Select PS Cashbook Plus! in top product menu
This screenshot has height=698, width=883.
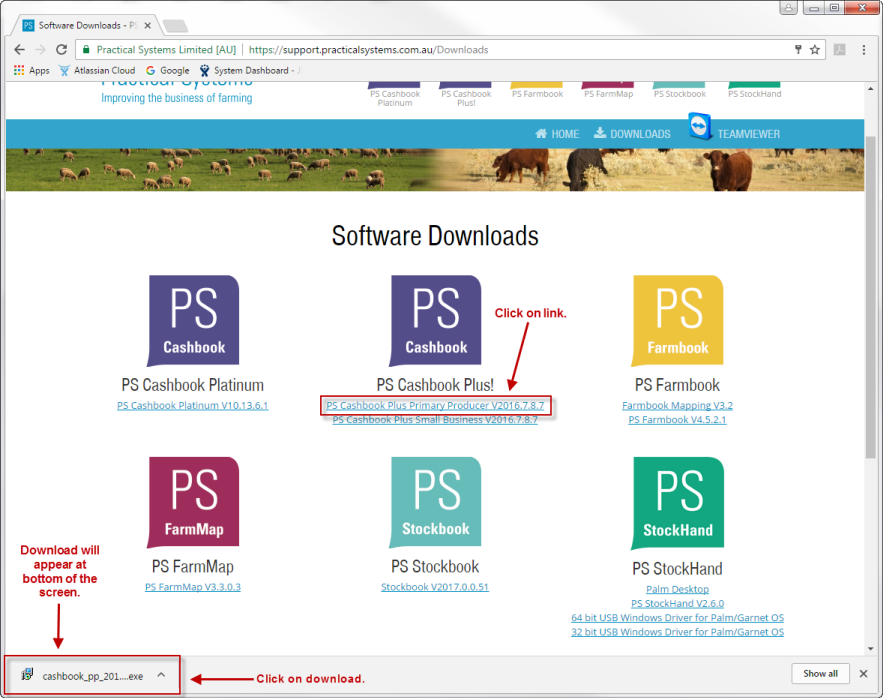tap(466, 94)
